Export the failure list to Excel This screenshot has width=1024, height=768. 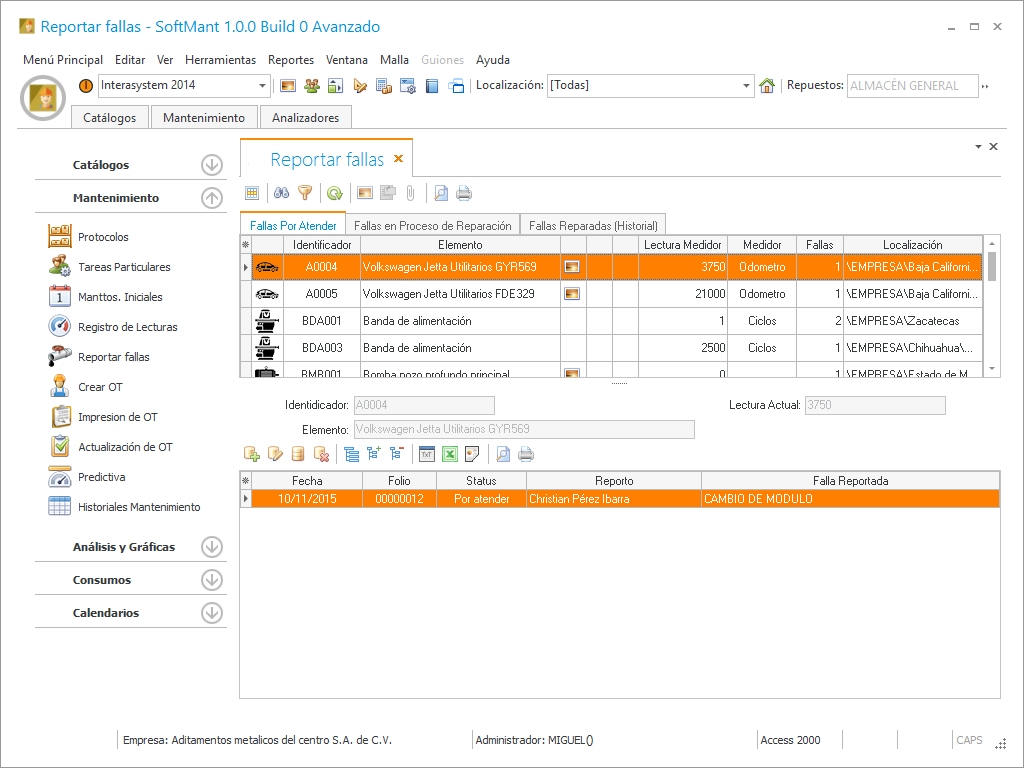coord(450,454)
